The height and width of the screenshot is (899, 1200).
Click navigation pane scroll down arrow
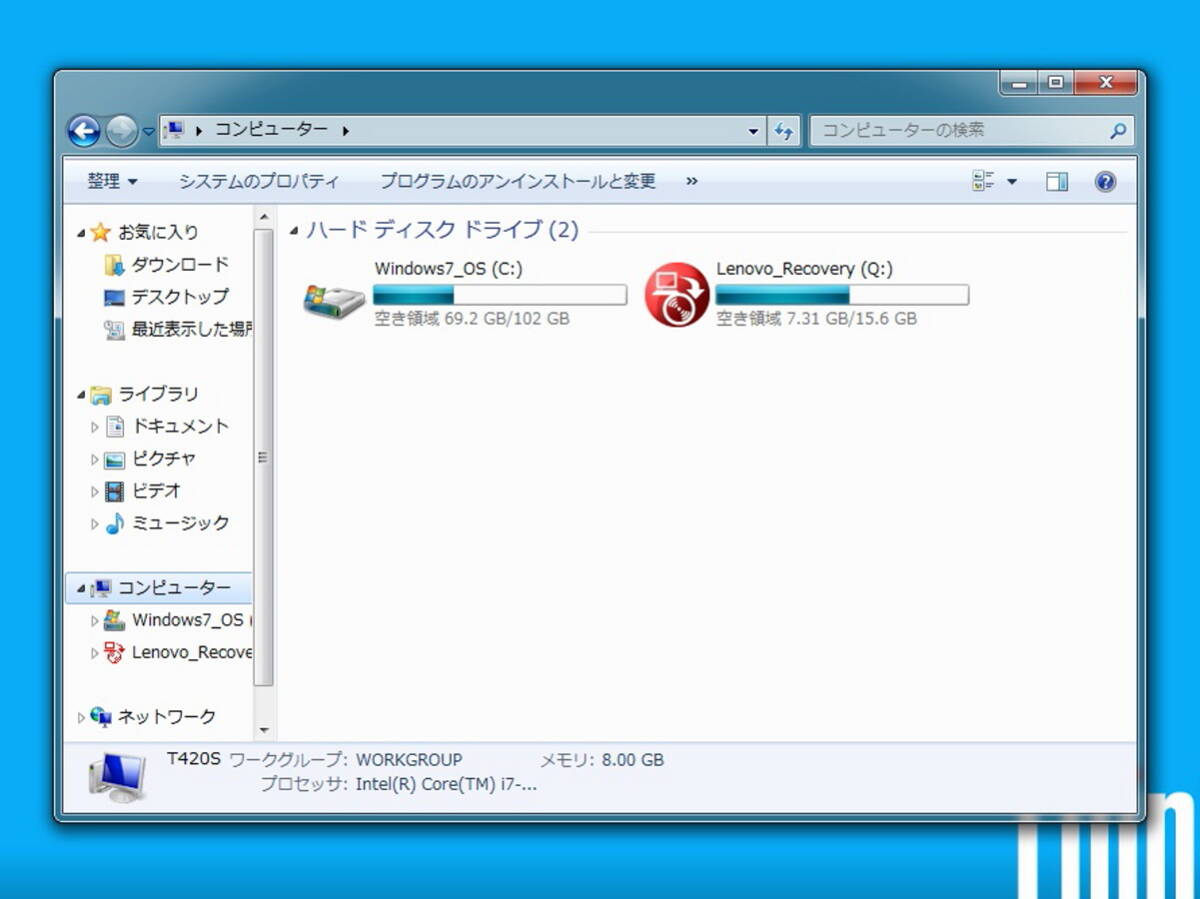264,731
